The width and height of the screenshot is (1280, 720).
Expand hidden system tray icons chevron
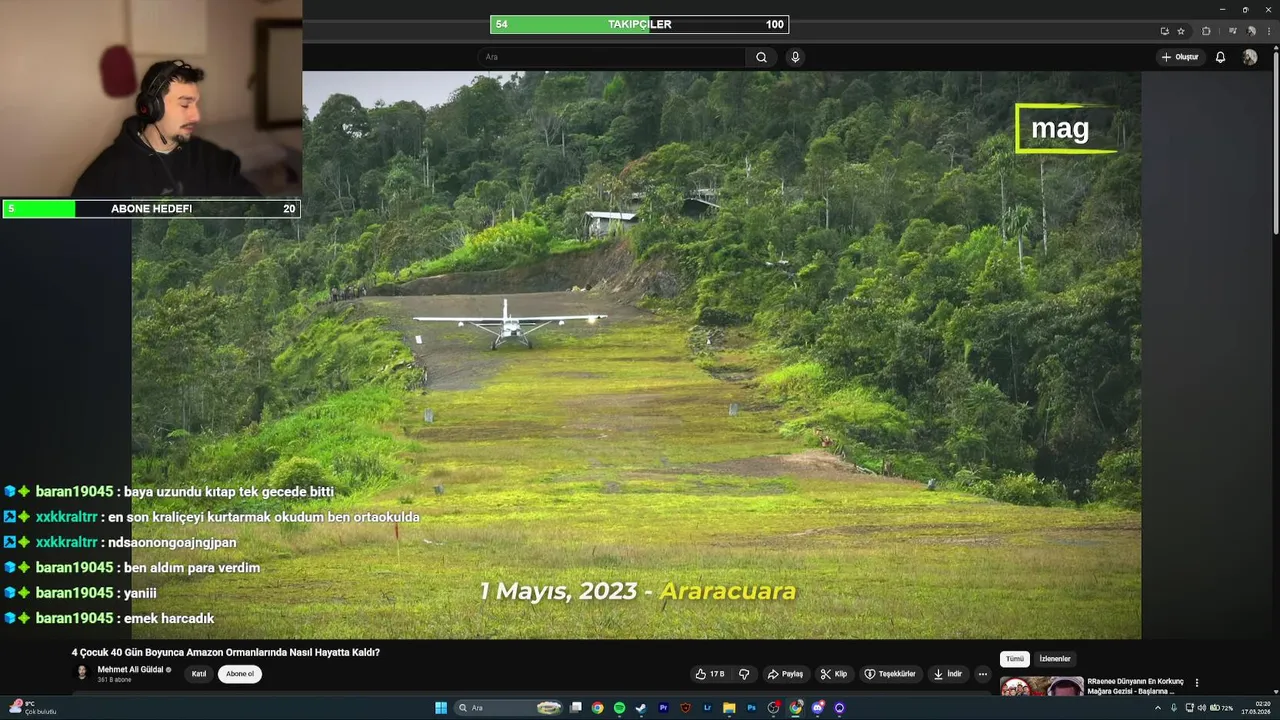coord(1158,708)
